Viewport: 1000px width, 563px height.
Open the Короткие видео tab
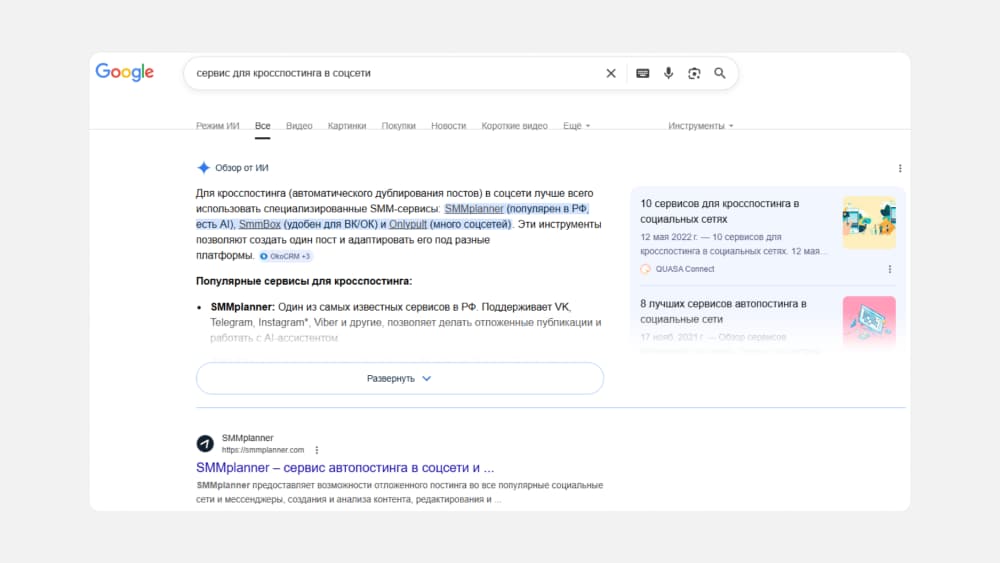(x=515, y=126)
